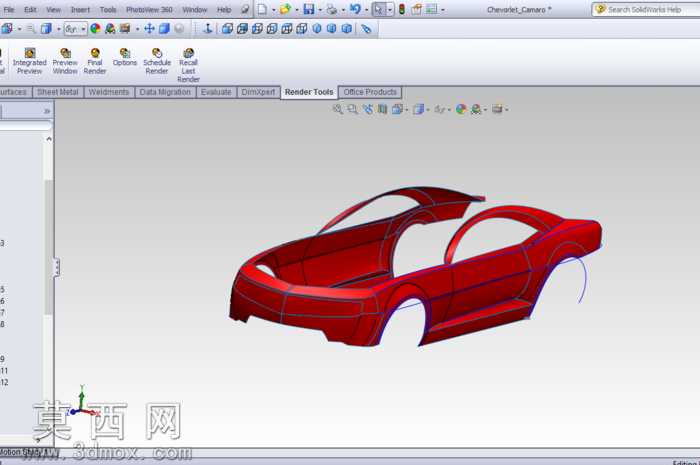The image size is (700, 465).
Task: Click the Normal To anchor icon
Action: pos(207,29)
